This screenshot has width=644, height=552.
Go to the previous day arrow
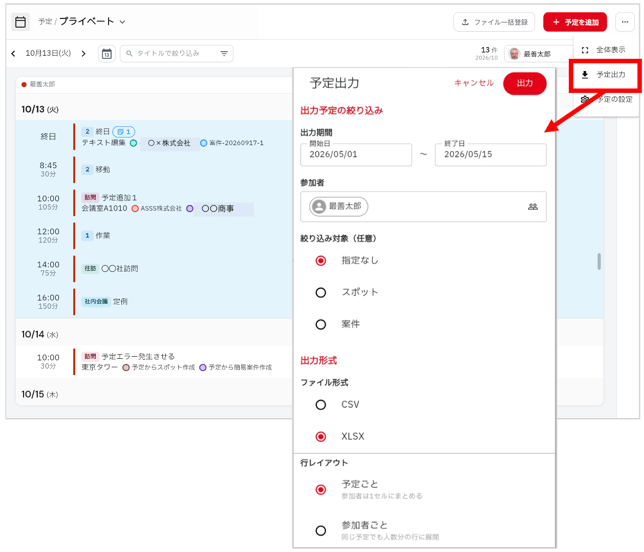pyautogui.click(x=14, y=53)
